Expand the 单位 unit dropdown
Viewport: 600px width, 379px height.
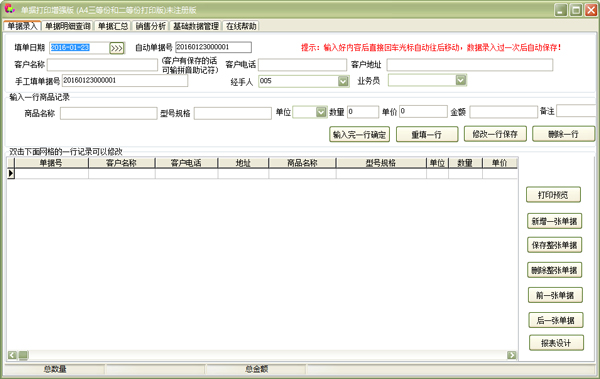321,112
